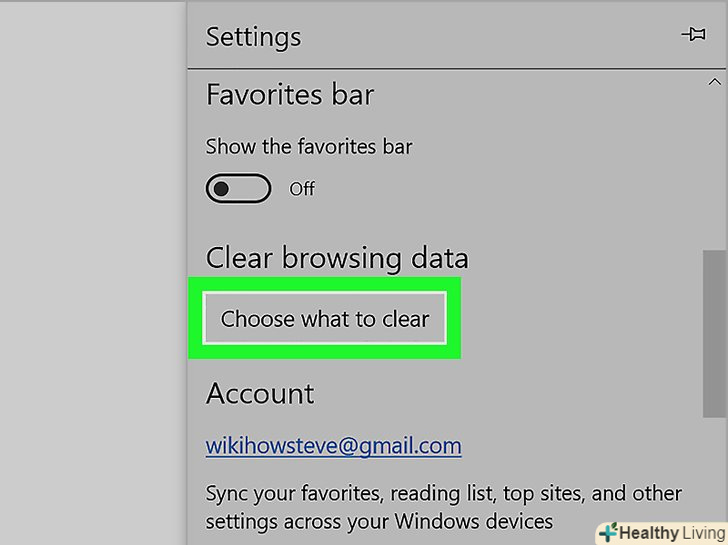Image resolution: width=728 pixels, height=545 pixels.
Task: Pin the Settings pane open
Action: [693, 35]
